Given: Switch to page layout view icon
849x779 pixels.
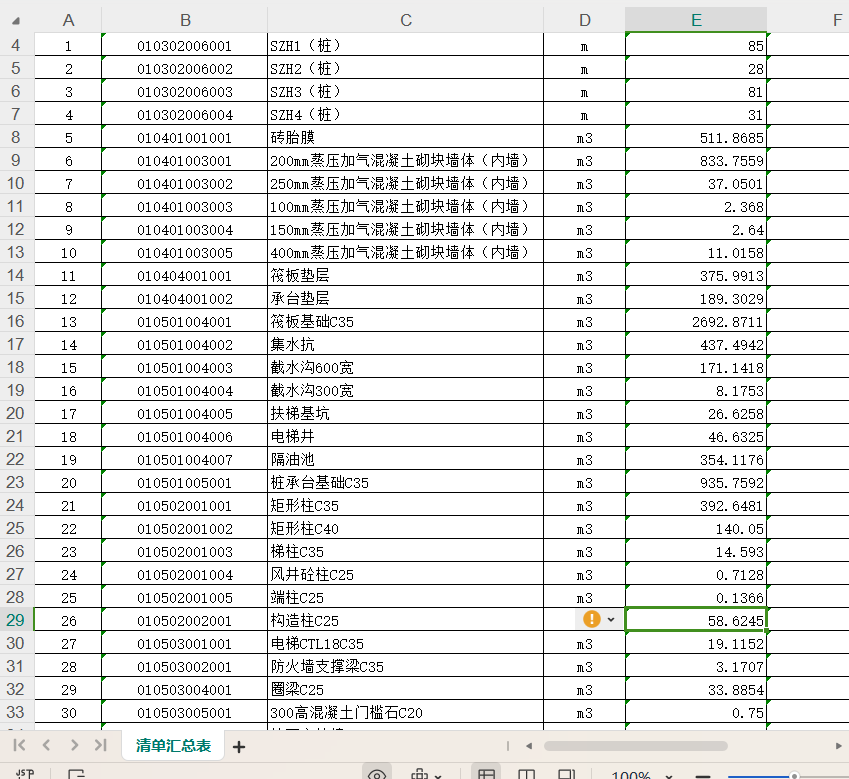Looking at the screenshot, I should coord(527,774).
